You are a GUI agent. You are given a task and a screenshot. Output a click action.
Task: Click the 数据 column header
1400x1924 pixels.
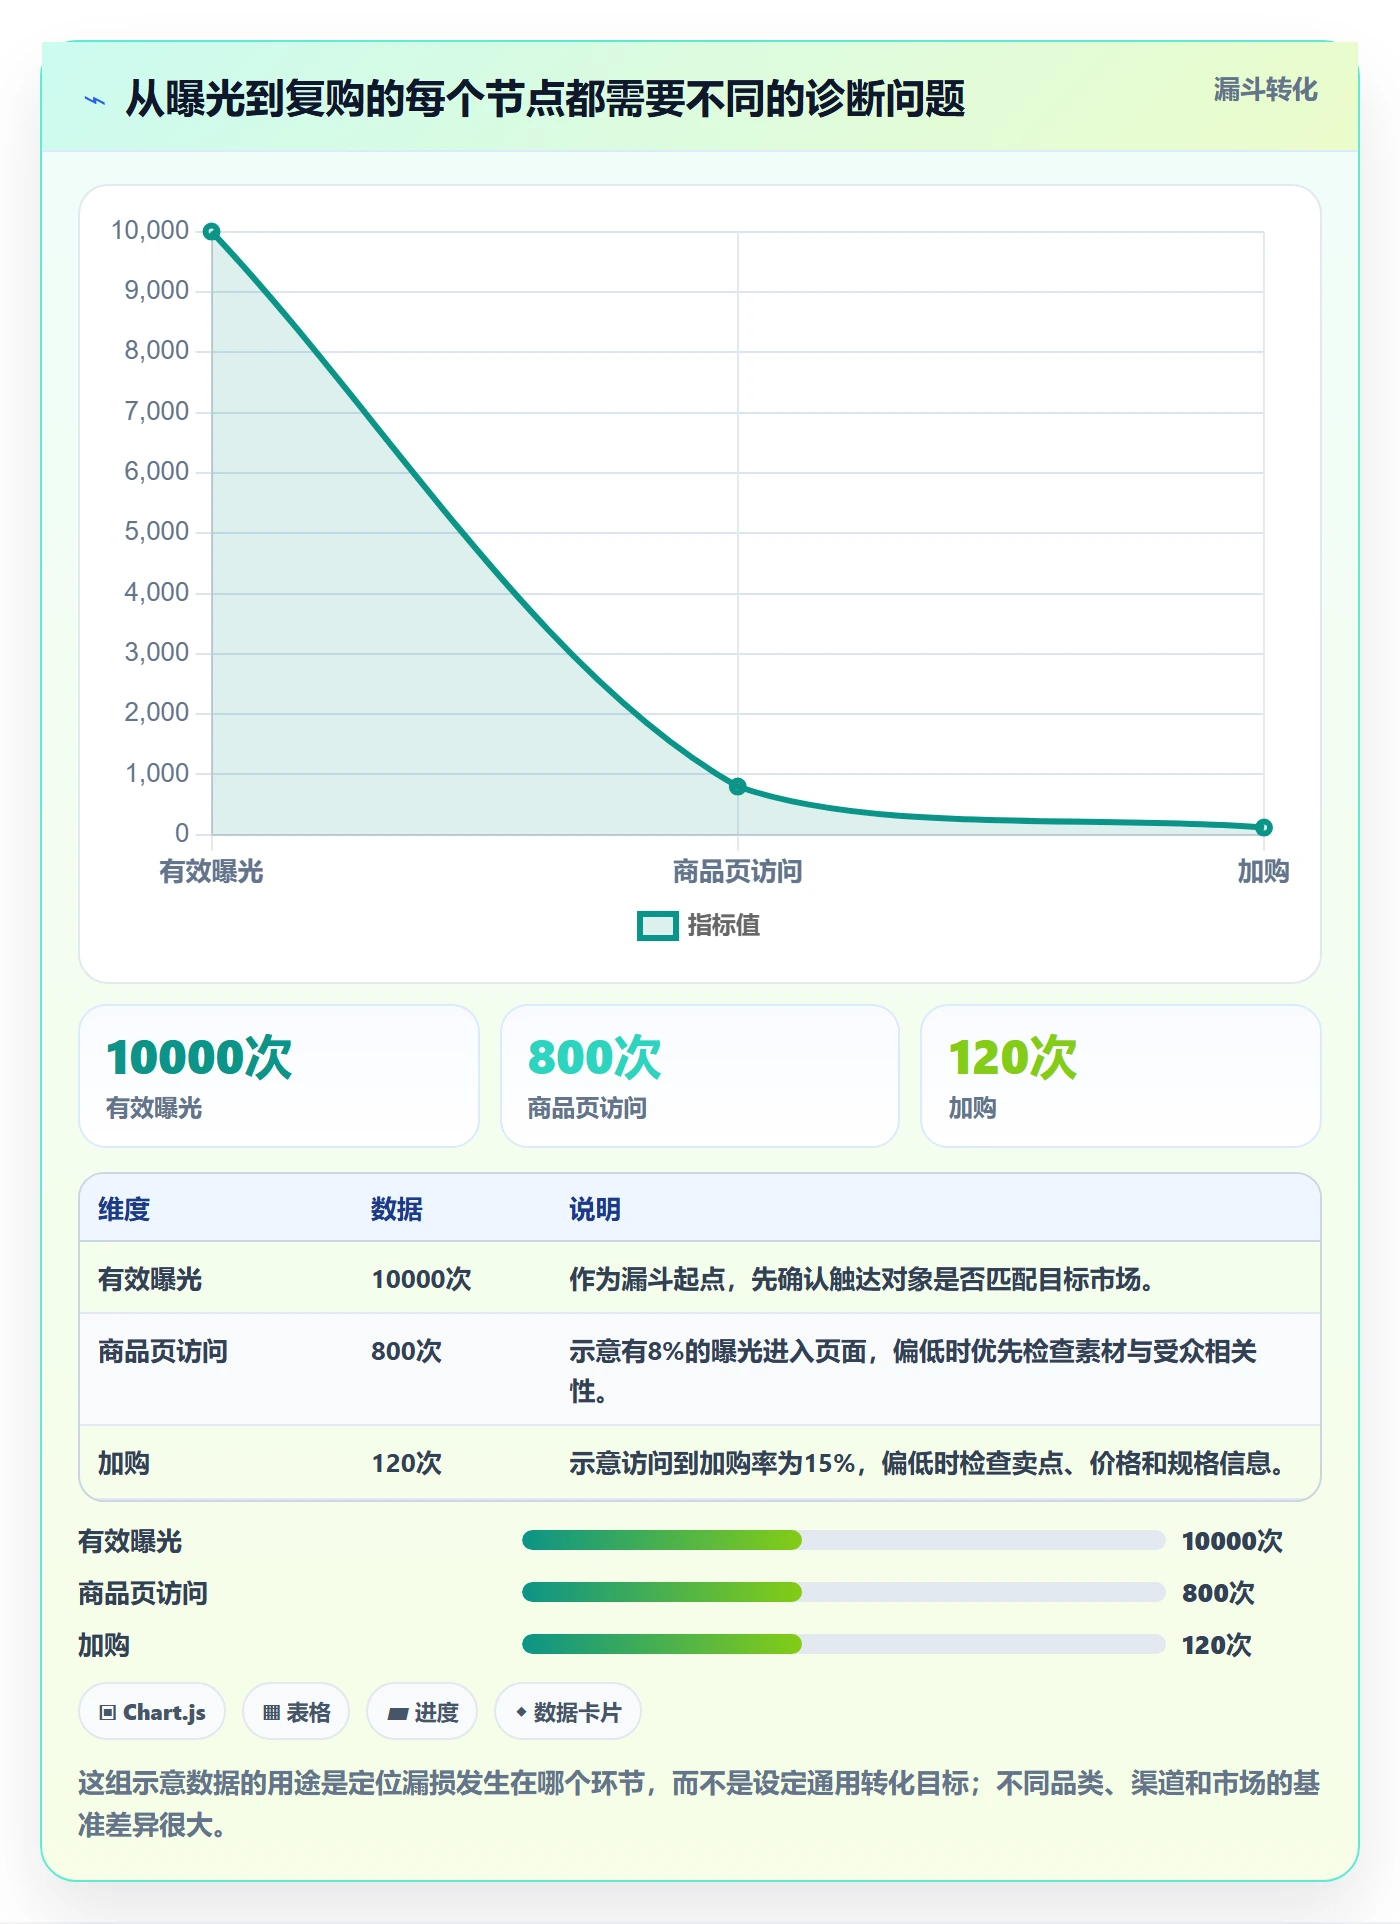[x=397, y=1210]
